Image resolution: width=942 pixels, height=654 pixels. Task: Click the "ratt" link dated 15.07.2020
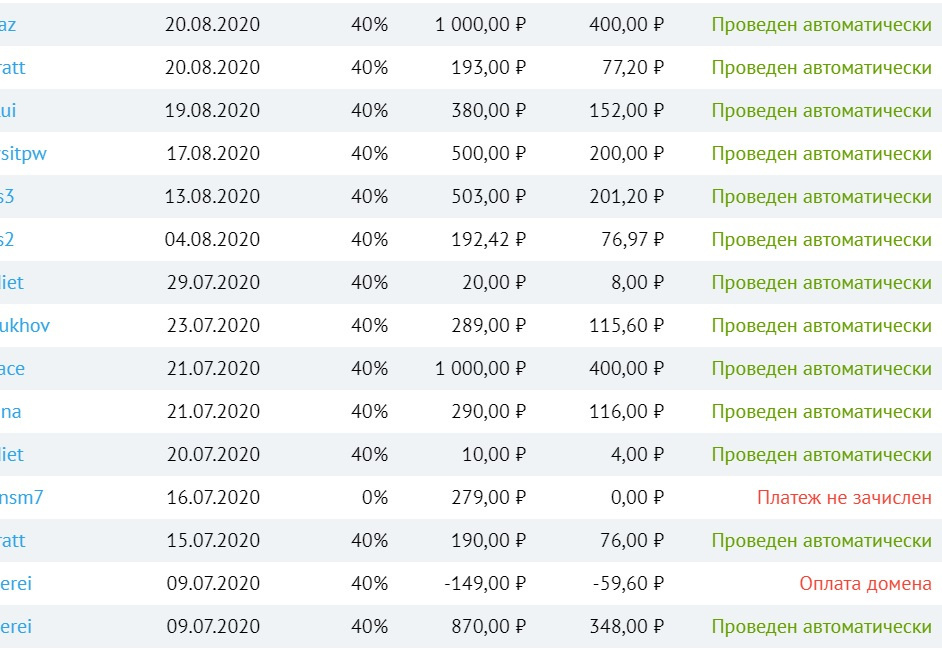pos(12,541)
